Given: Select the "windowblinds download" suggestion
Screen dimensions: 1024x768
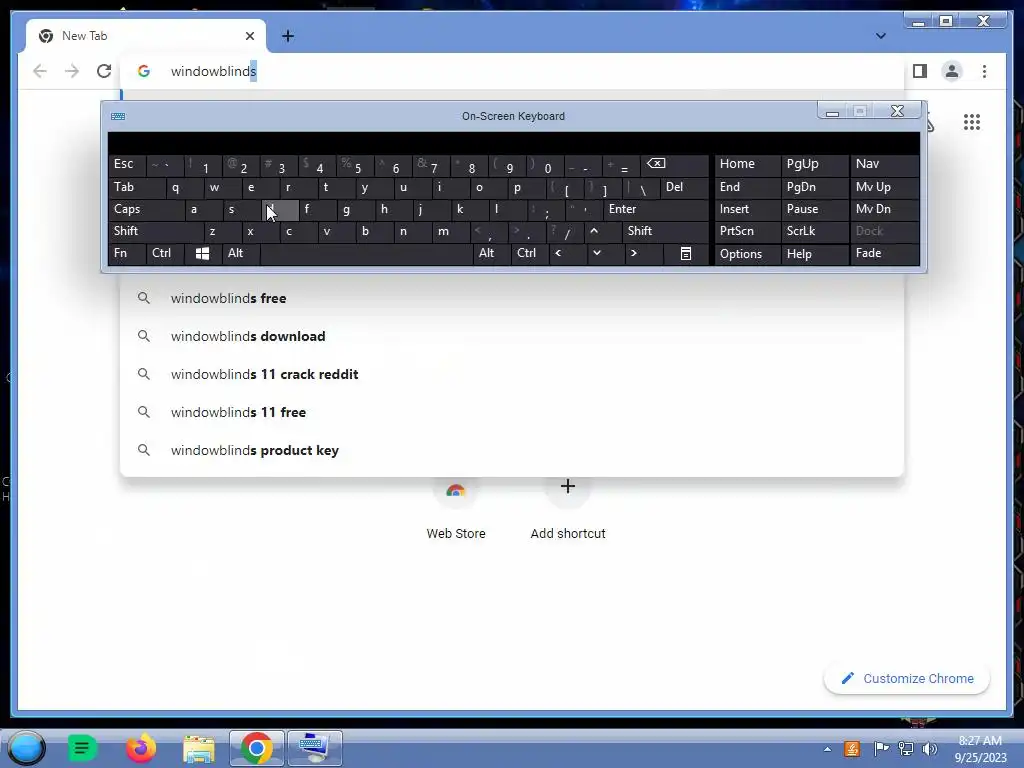Looking at the screenshot, I should tap(512, 336).
